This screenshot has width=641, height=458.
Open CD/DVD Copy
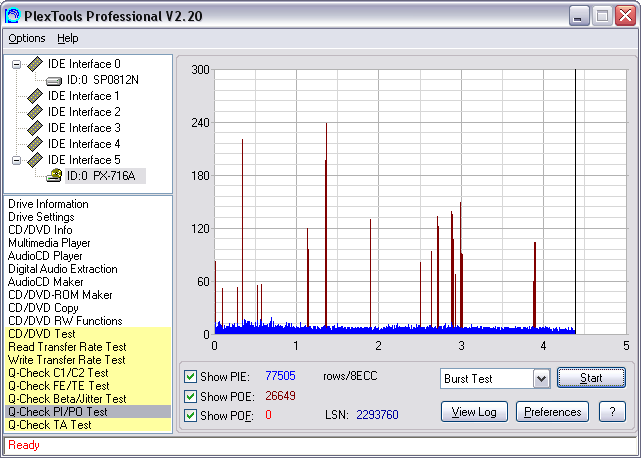[x=43, y=308]
